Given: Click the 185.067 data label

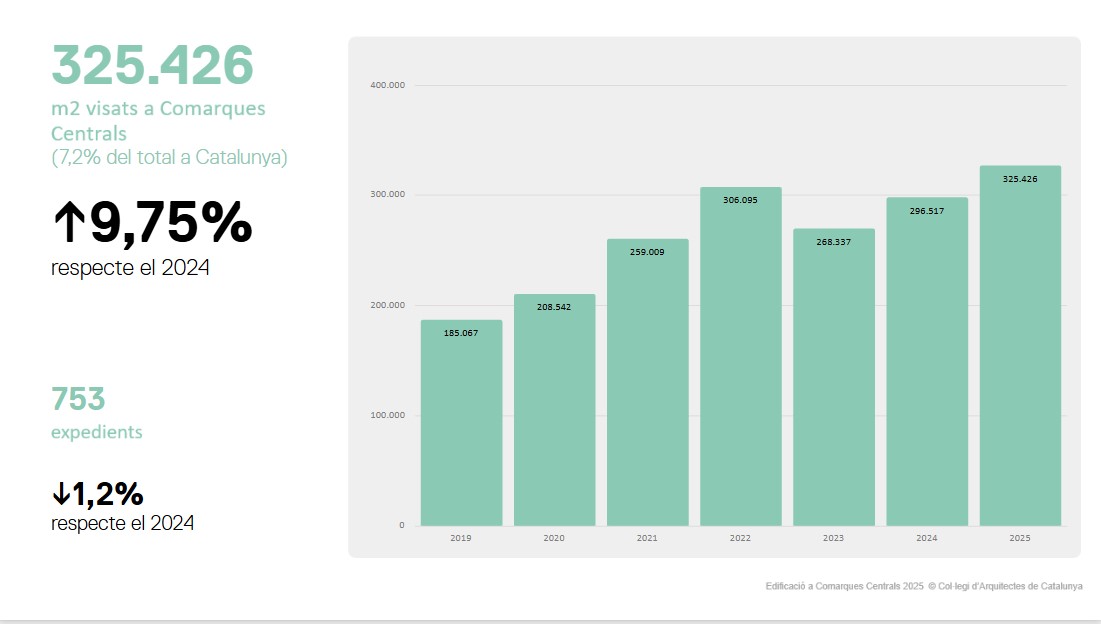Looking at the screenshot, I should [461, 333].
